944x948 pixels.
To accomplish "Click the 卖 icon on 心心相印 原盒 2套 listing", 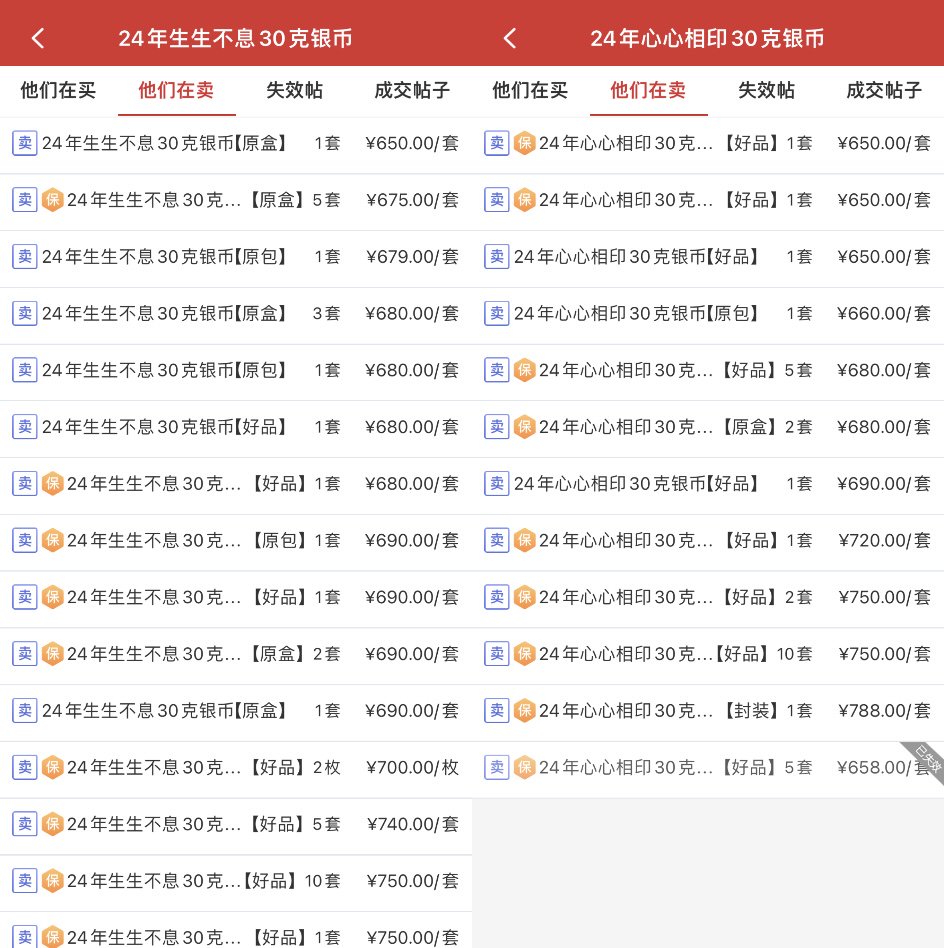I will [497, 427].
